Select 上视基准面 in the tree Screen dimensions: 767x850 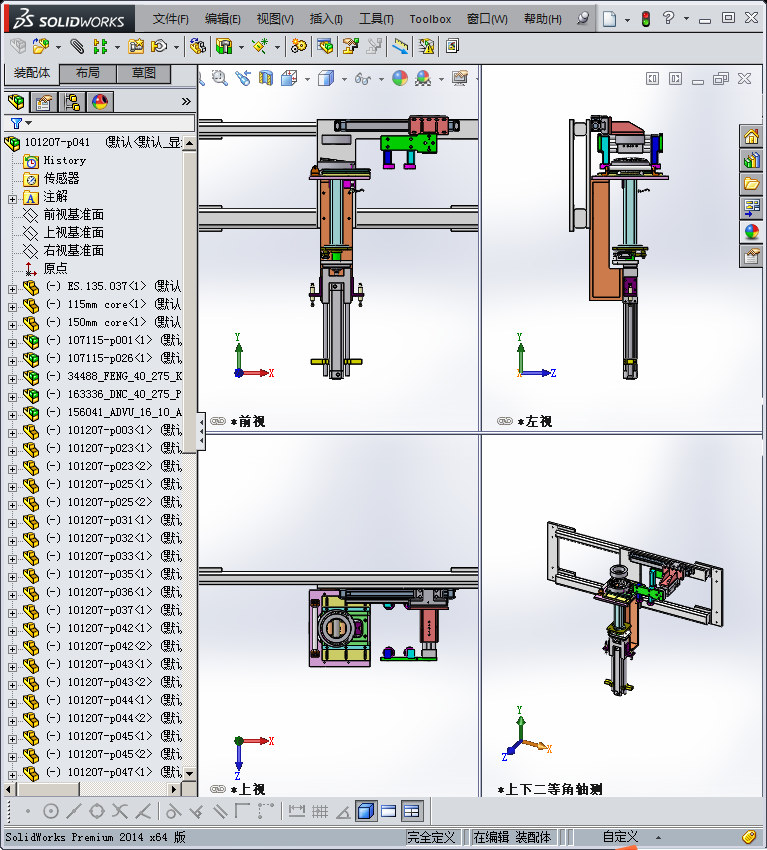tap(74, 233)
